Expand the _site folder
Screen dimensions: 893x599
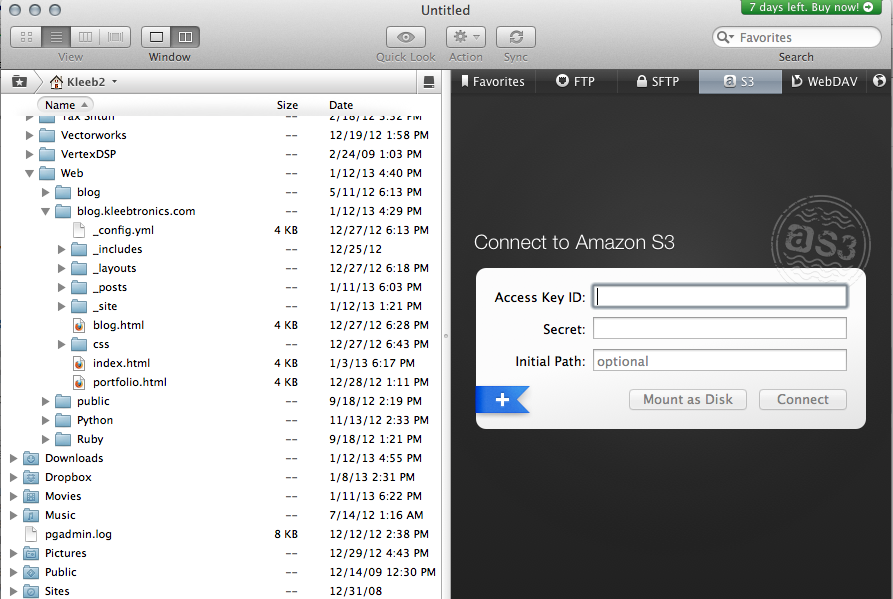[62, 306]
